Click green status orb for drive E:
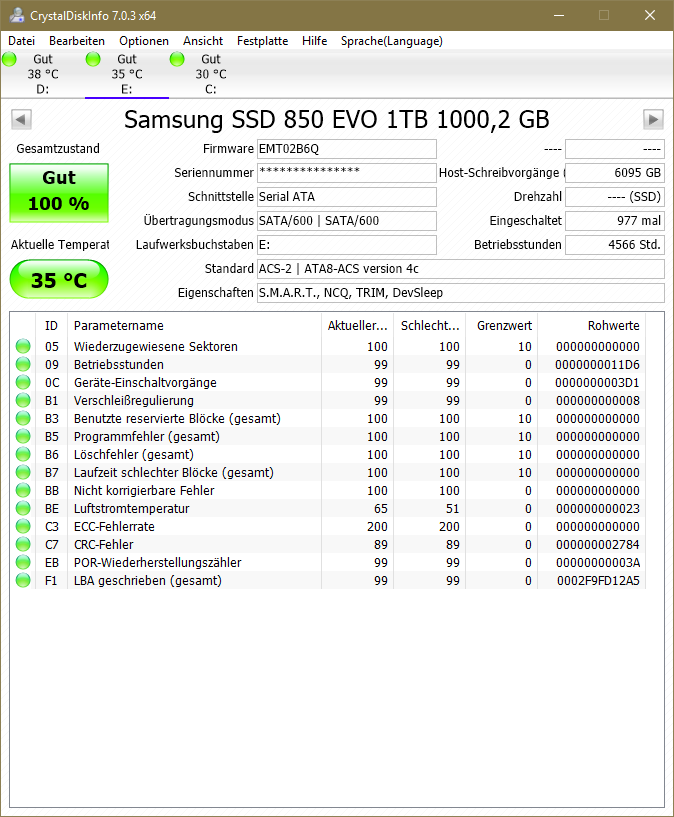This screenshot has width=674, height=817. 93,59
